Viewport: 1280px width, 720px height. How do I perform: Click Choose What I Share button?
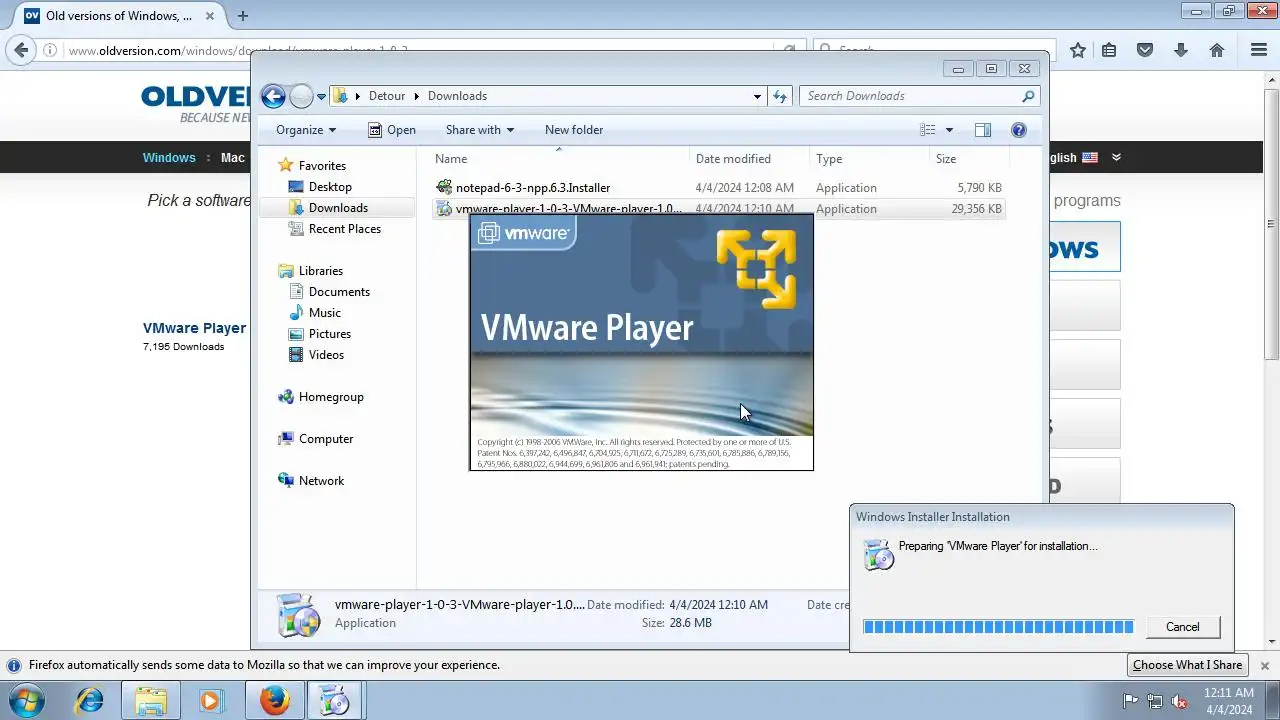1187,665
